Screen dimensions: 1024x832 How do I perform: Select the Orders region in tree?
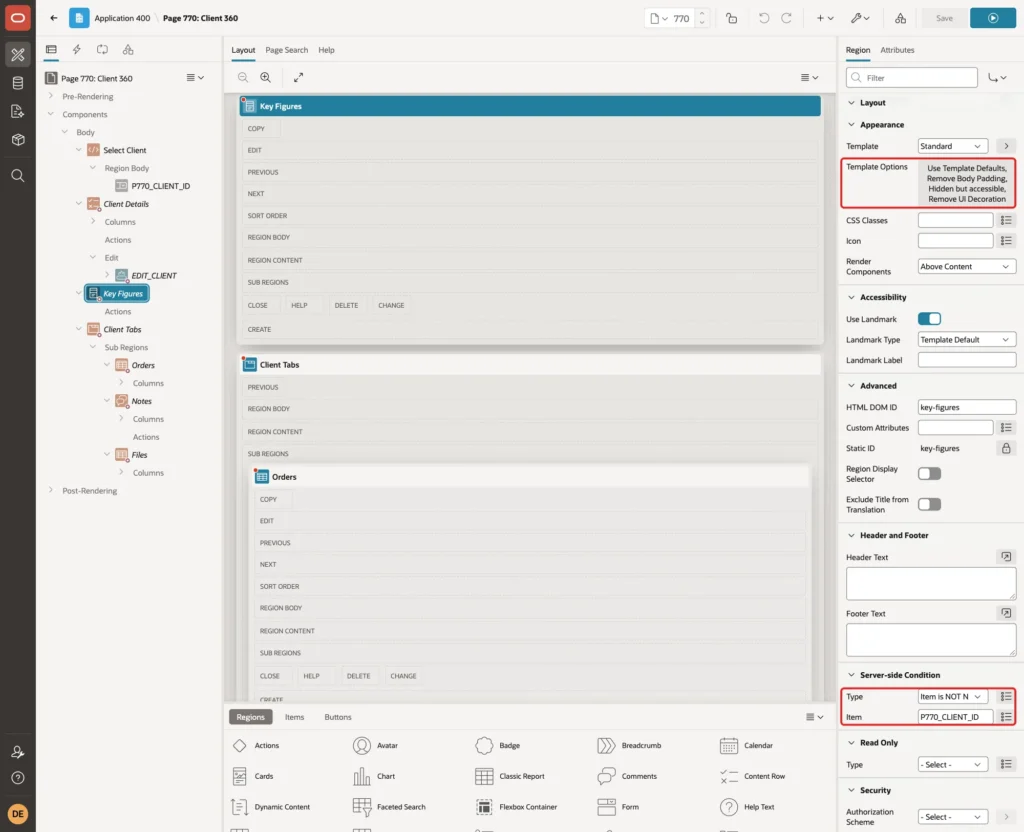(143, 365)
